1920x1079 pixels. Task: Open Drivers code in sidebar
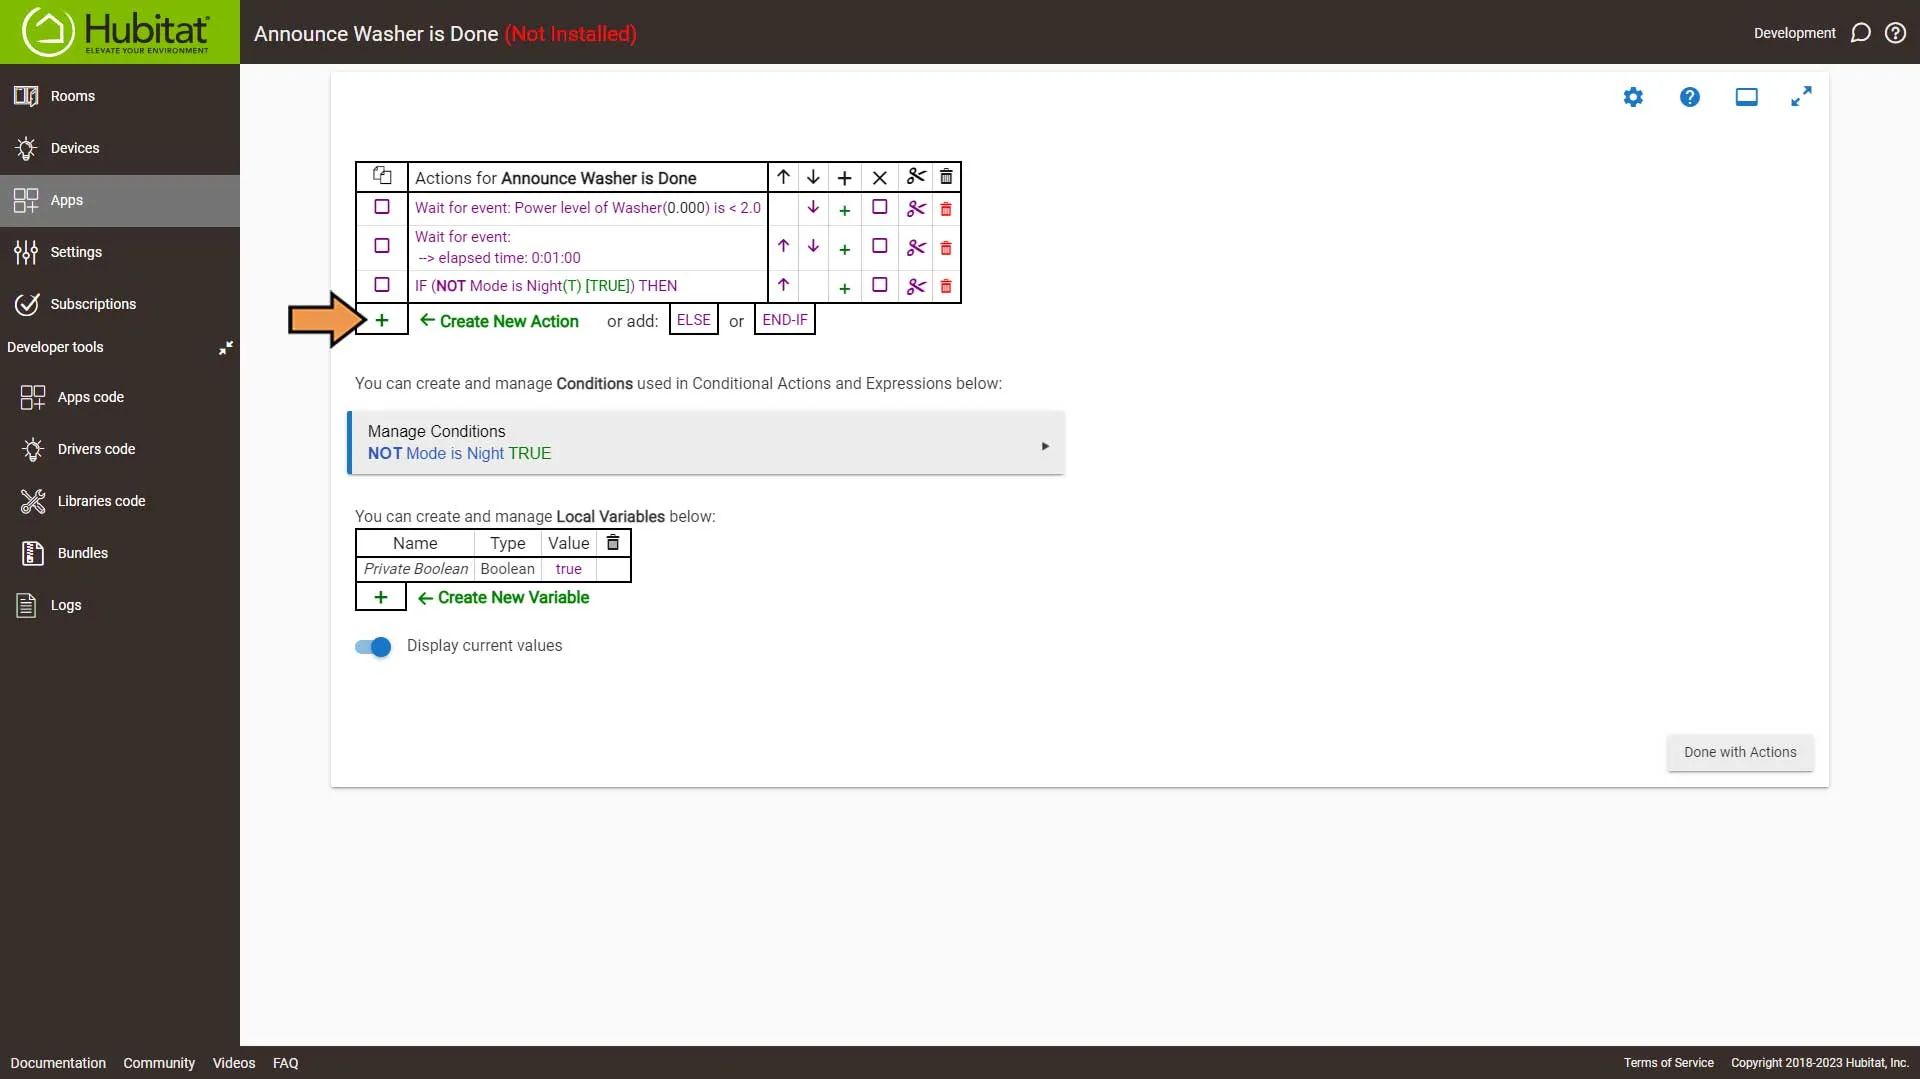[x=120, y=449]
